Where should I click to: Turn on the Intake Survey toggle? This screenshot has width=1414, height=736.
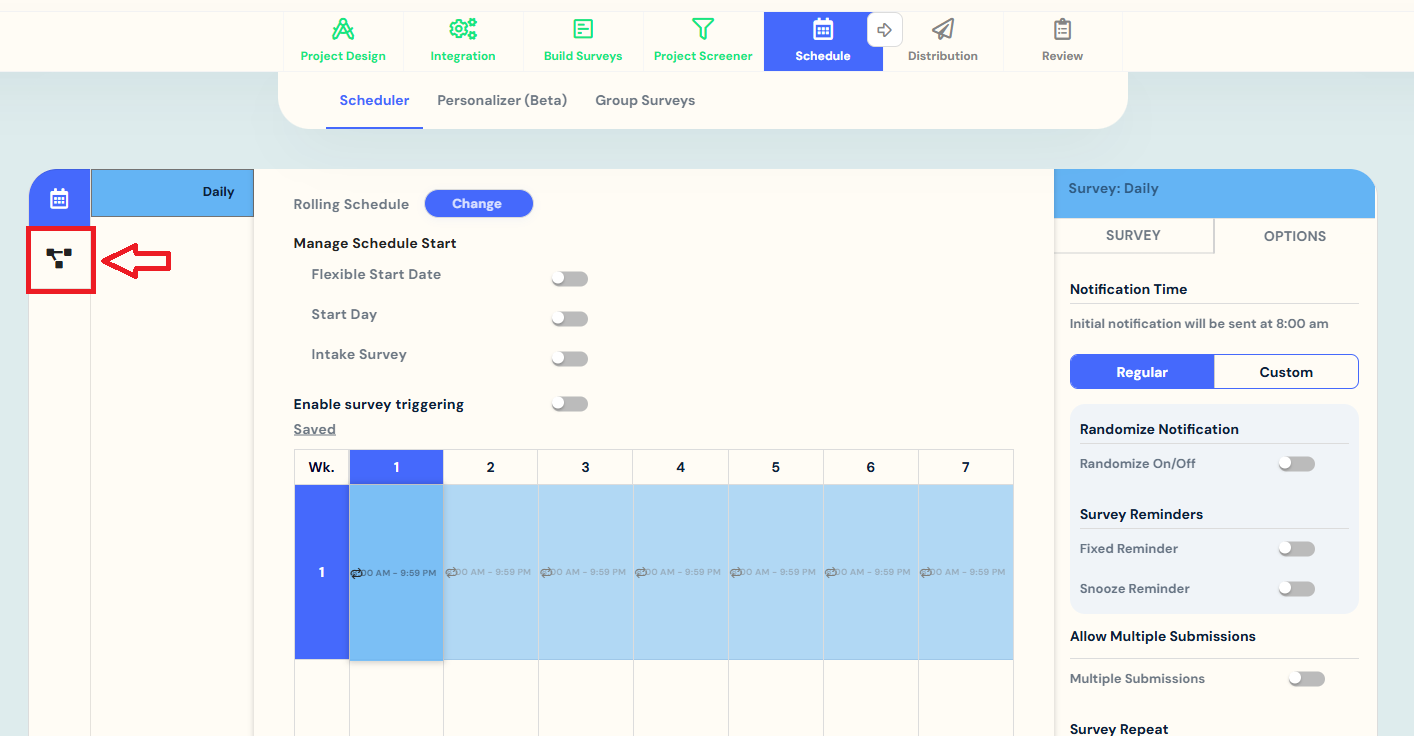569,359
